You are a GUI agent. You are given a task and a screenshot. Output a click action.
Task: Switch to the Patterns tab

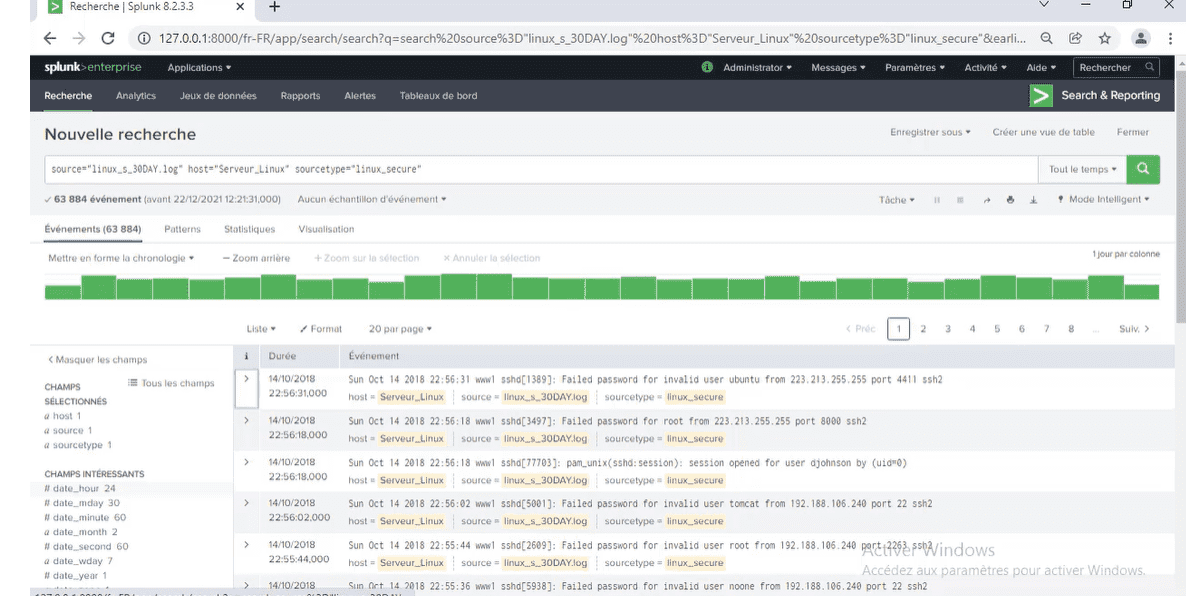pos(182,229)
